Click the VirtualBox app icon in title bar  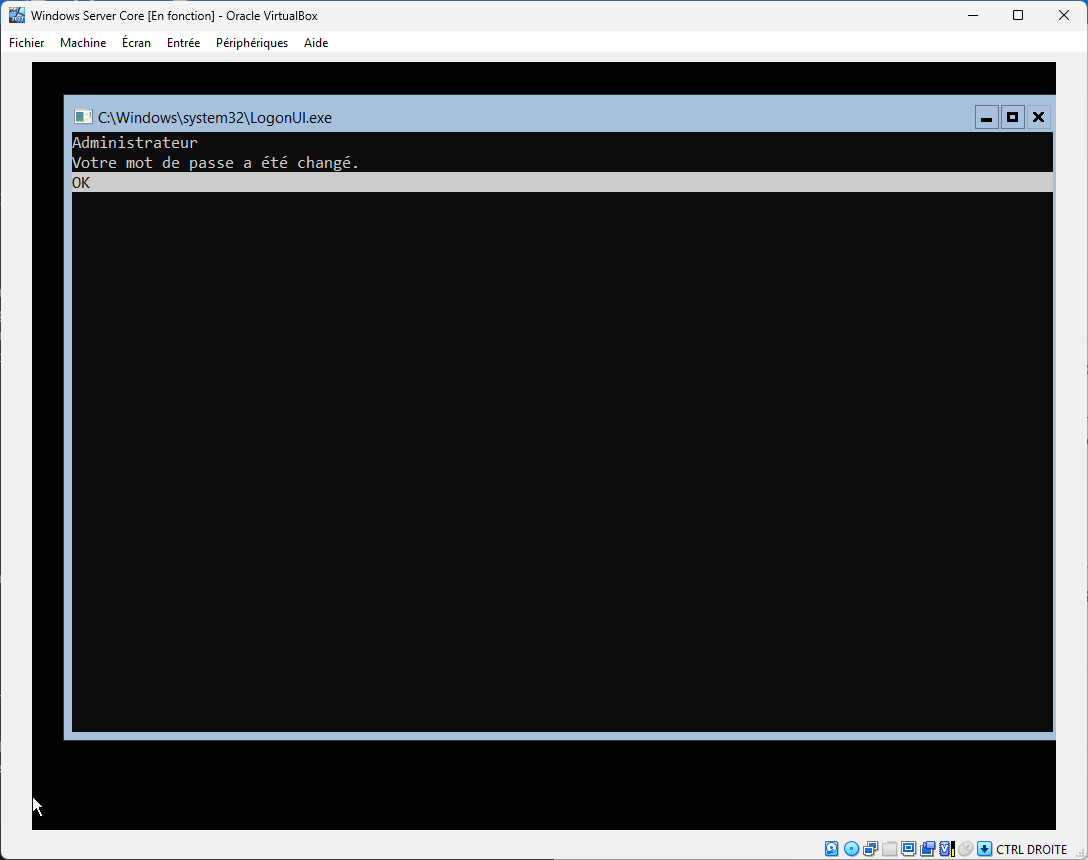click(17, 15)
